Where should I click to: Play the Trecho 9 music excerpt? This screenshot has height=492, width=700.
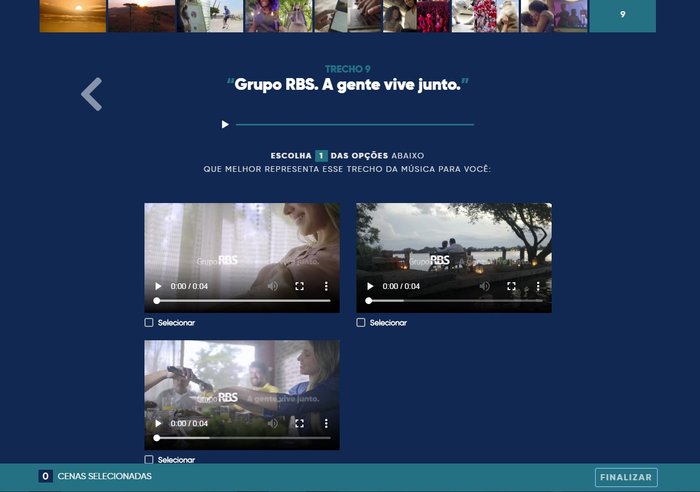225,124
